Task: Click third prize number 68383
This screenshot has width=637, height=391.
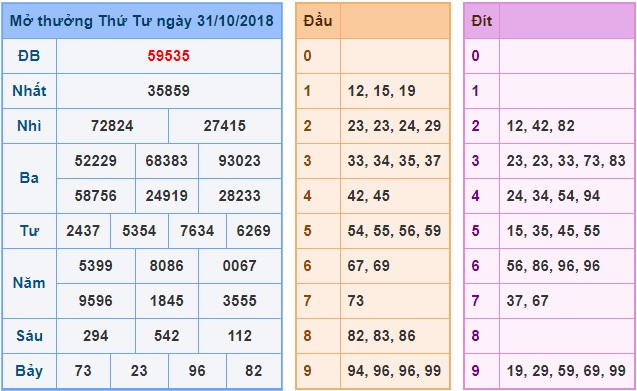Action: (167, 161)
